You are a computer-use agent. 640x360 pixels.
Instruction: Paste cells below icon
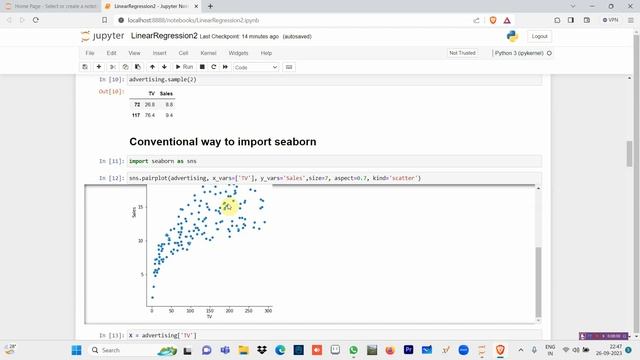pyautogui.click(x=138, y=67)
